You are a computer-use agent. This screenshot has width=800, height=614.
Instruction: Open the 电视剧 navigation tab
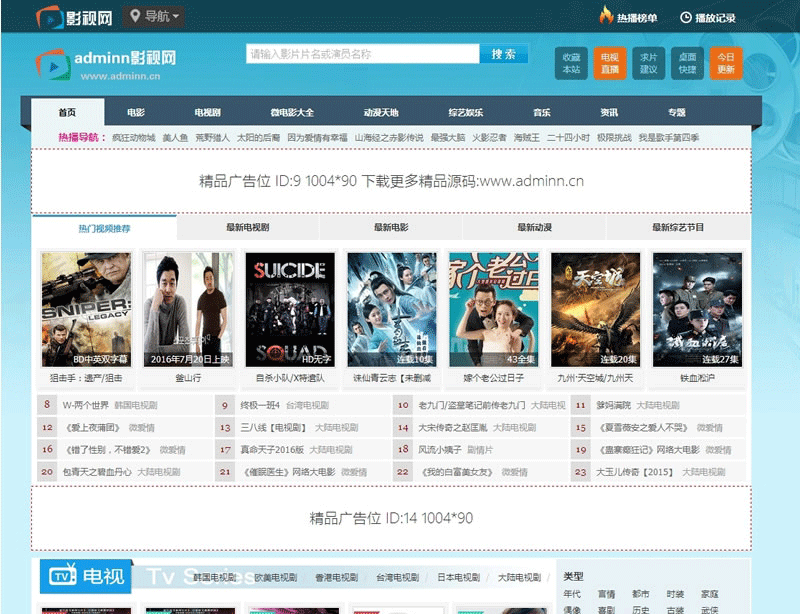[x=207, y=112]
